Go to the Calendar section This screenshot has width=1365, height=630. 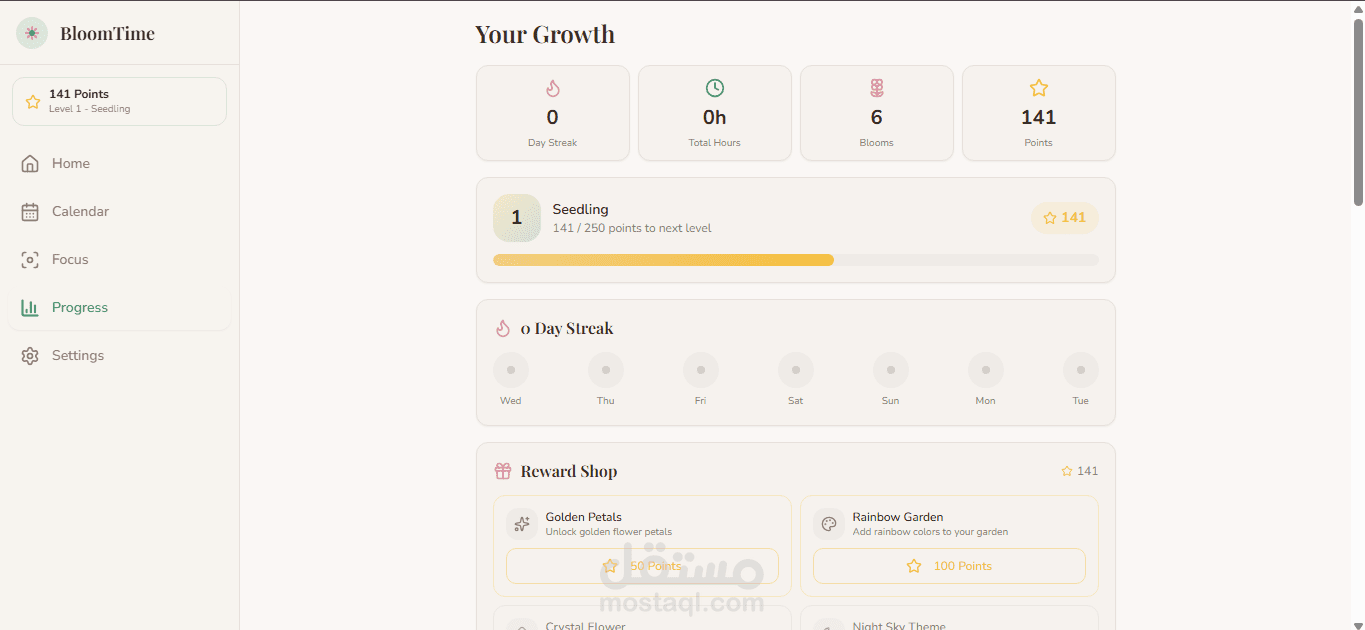tap(80, 212)
